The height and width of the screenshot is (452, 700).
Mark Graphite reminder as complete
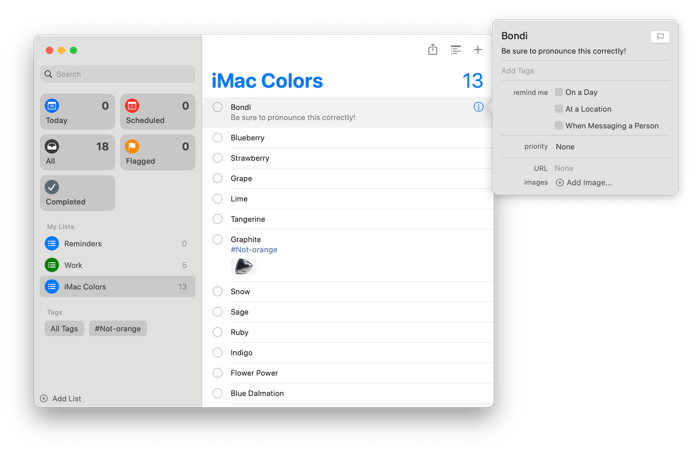pyautogui.click(x=217, y=239)
